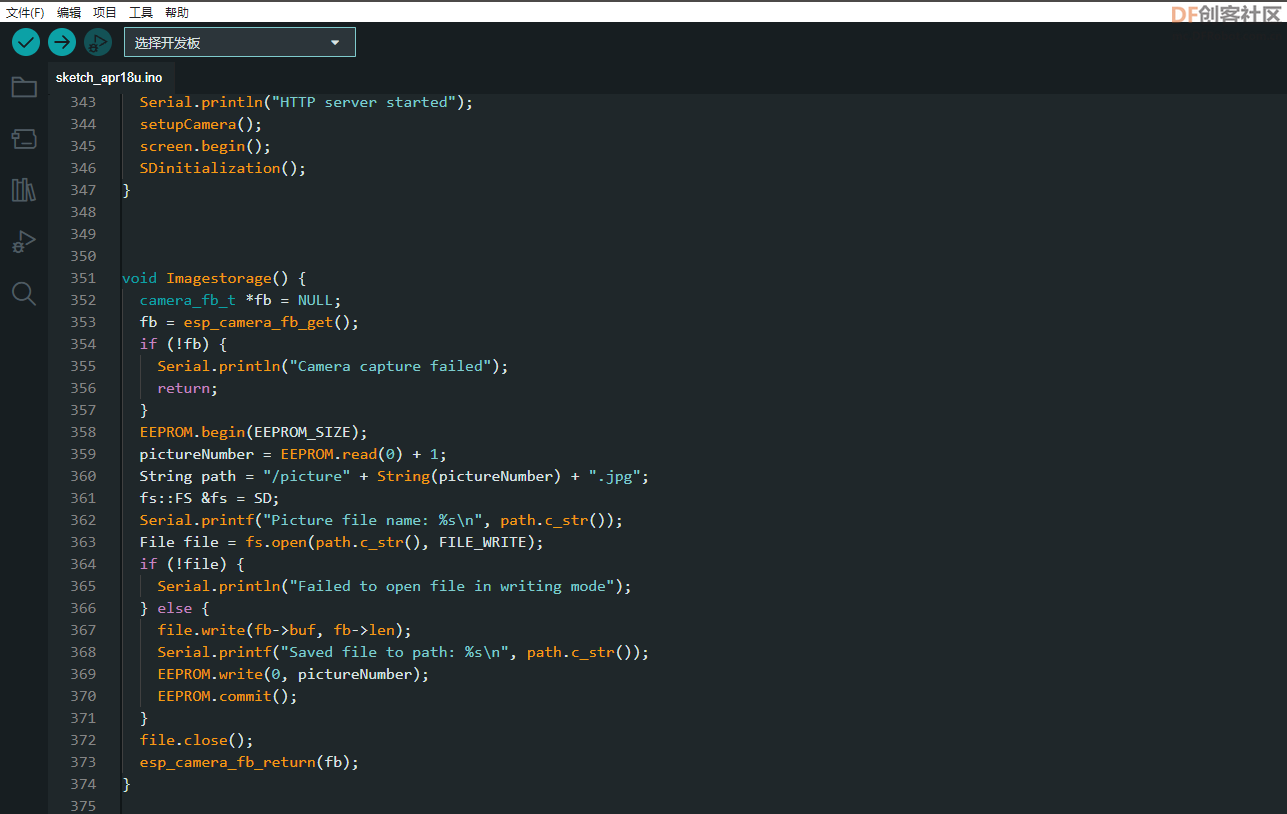Screen dimensions: 1287x814
Task: Open the Library Manager books icon
Action: pyautogui.click(x=24, y=190)
